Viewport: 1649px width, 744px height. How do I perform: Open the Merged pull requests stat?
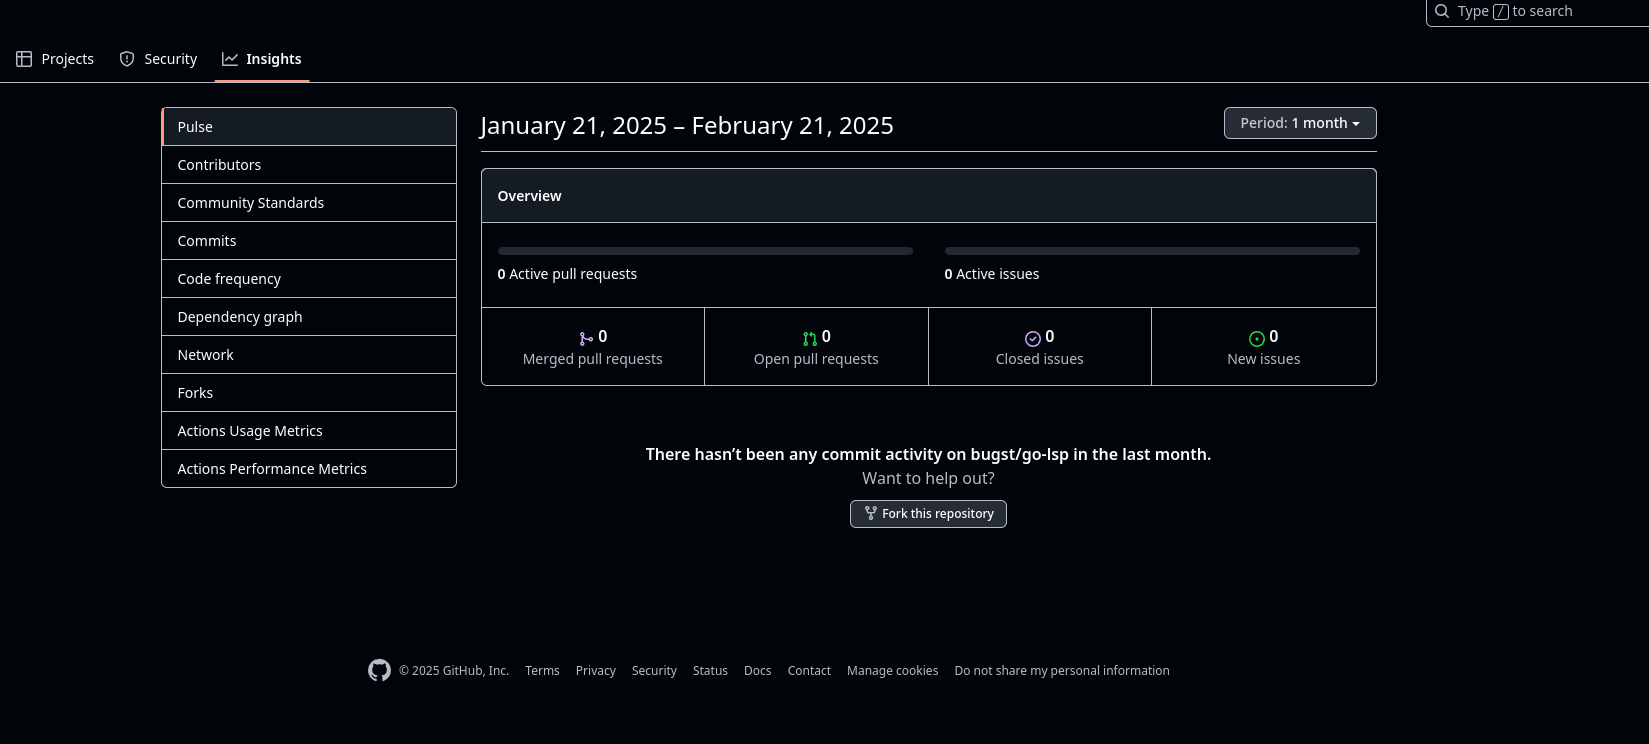(x=593, y=346)
